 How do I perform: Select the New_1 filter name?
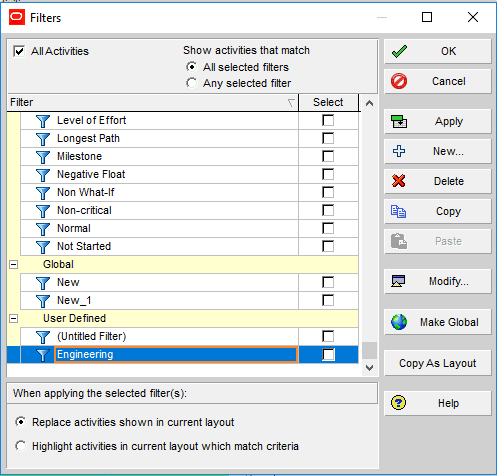click(x=74, y=300)
